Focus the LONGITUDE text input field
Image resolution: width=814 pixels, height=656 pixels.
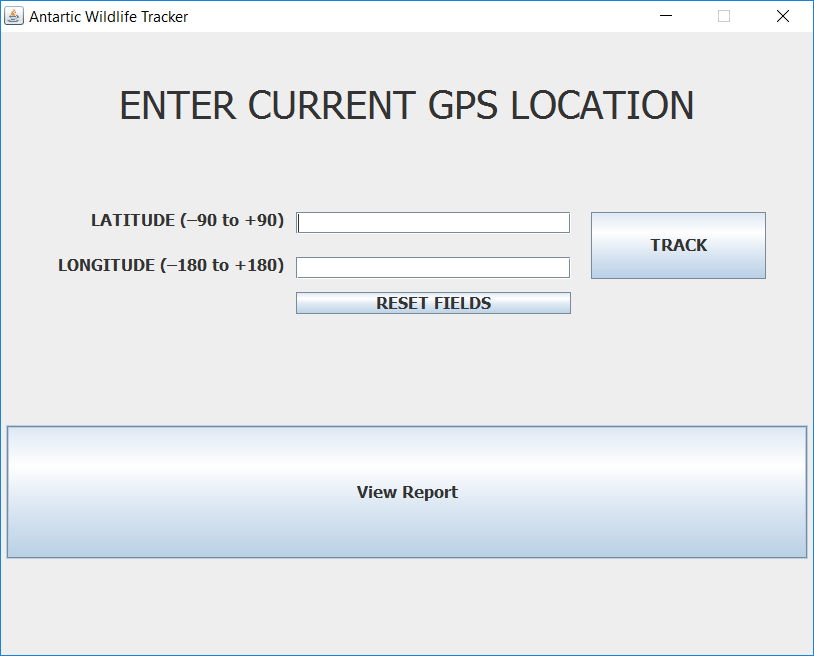pyautogui.click(x=433, y=267)
